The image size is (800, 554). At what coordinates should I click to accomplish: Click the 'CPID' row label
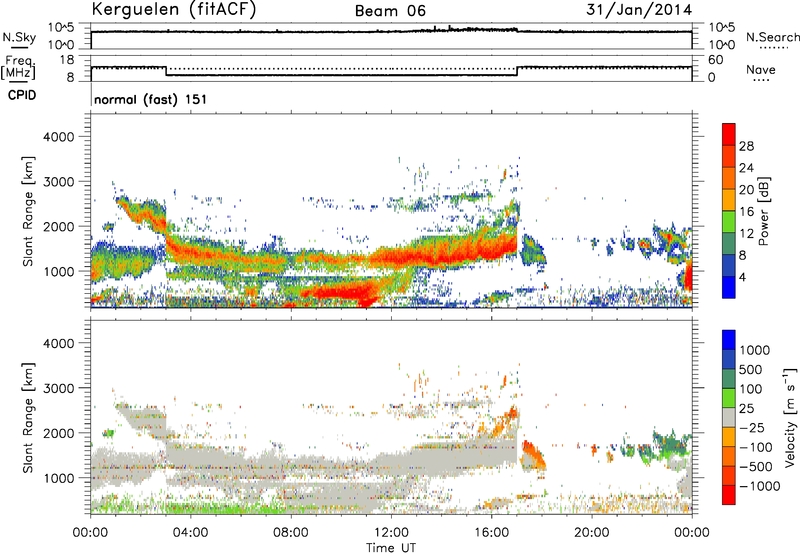[22, 95]
